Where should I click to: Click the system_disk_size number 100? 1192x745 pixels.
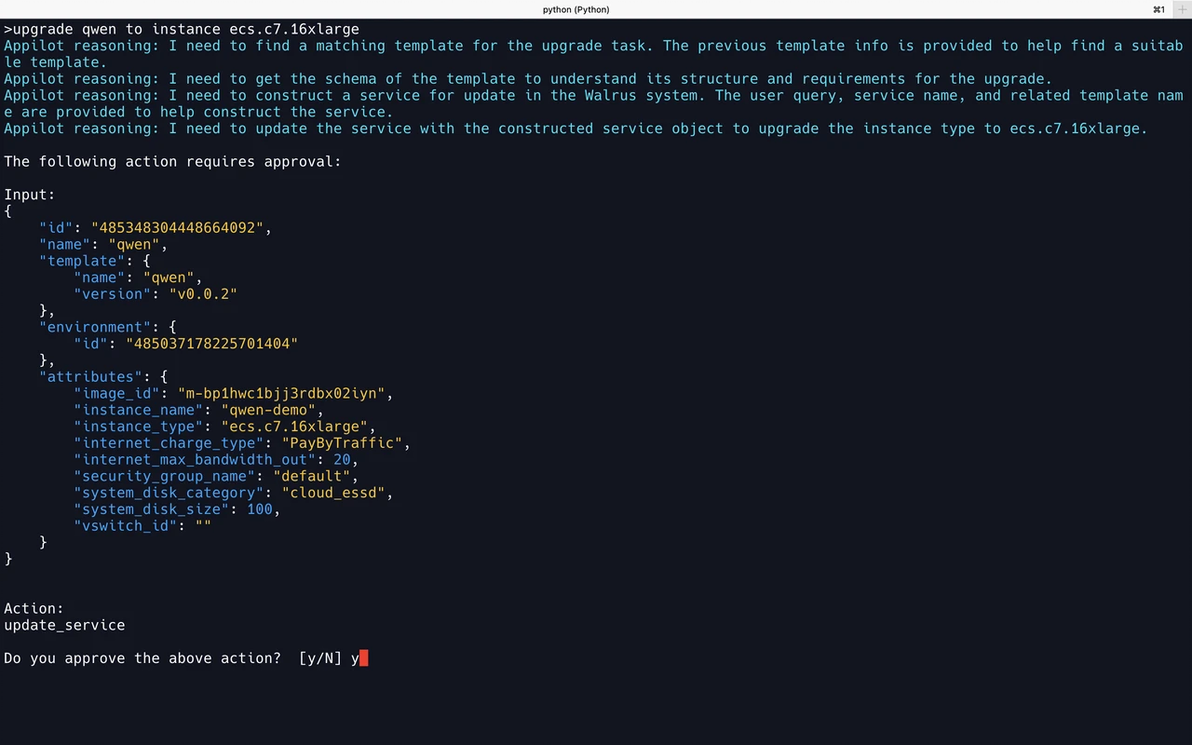260,509
